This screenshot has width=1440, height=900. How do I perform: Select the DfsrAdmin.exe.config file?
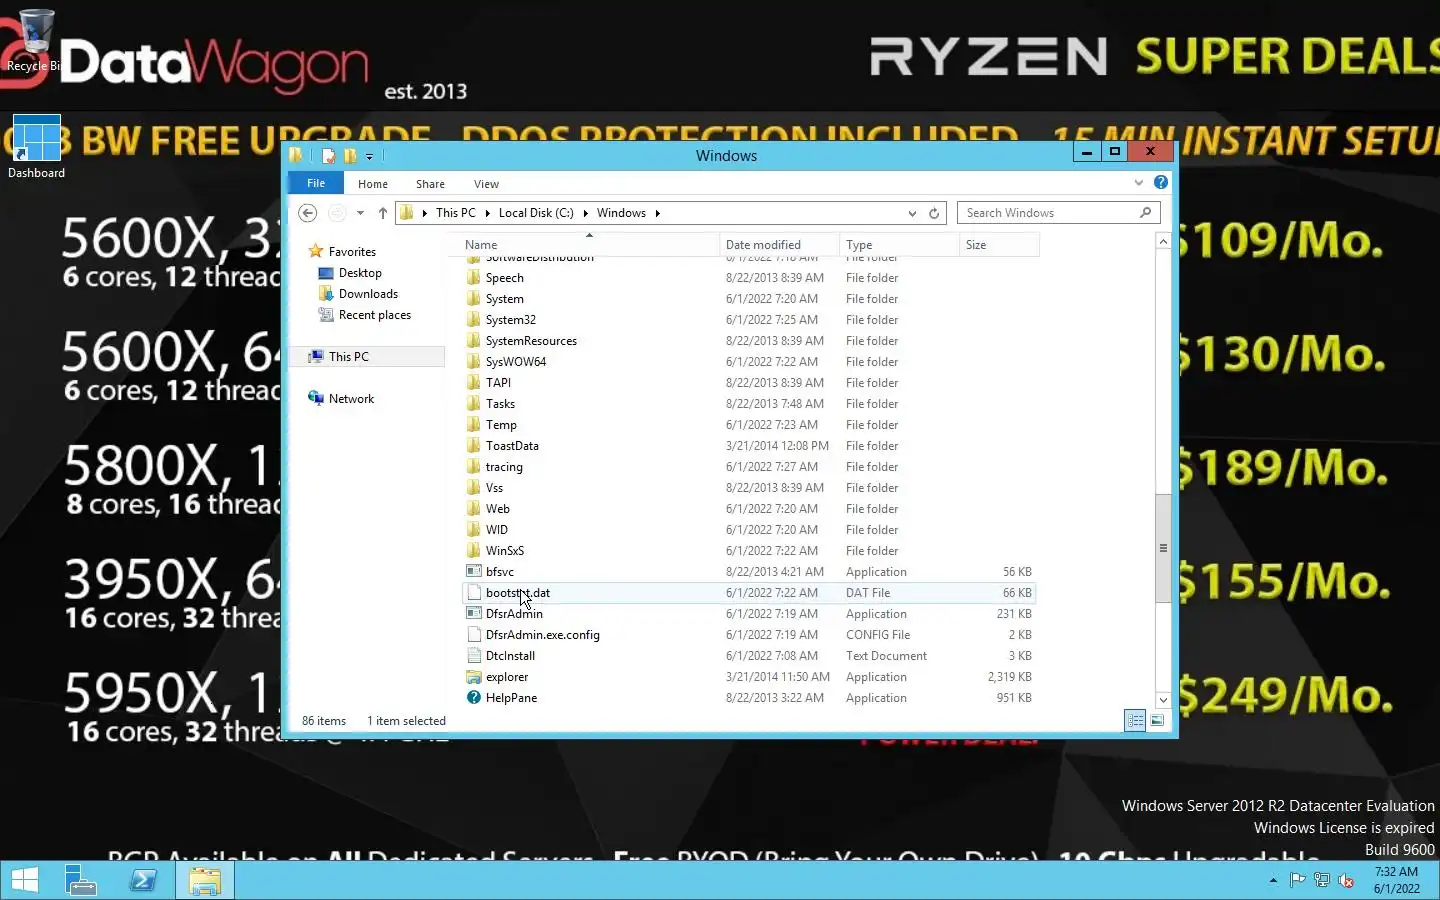(543, 635)
